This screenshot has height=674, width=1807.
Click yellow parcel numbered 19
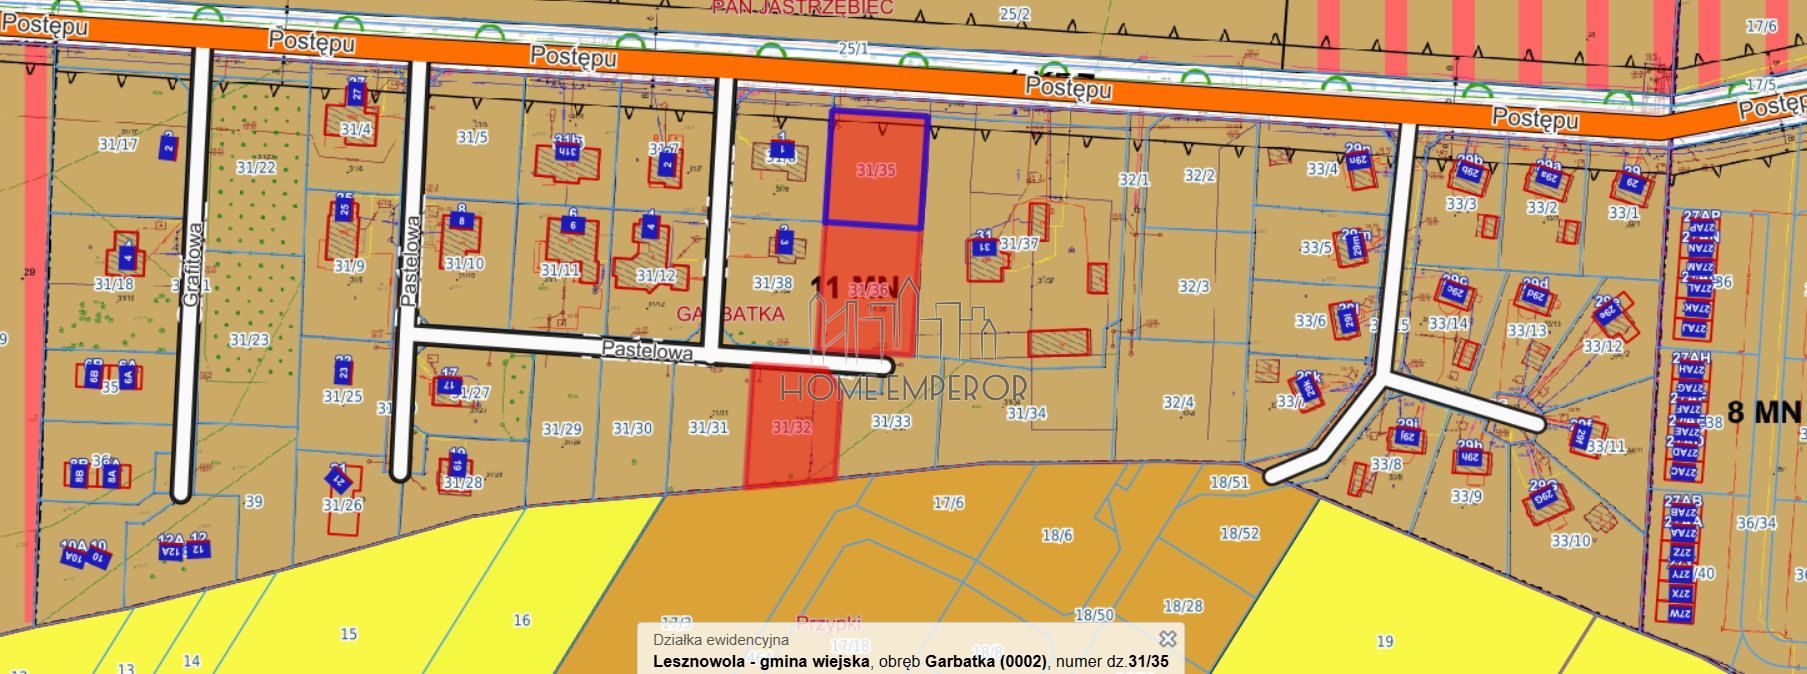coord(1384,641)
